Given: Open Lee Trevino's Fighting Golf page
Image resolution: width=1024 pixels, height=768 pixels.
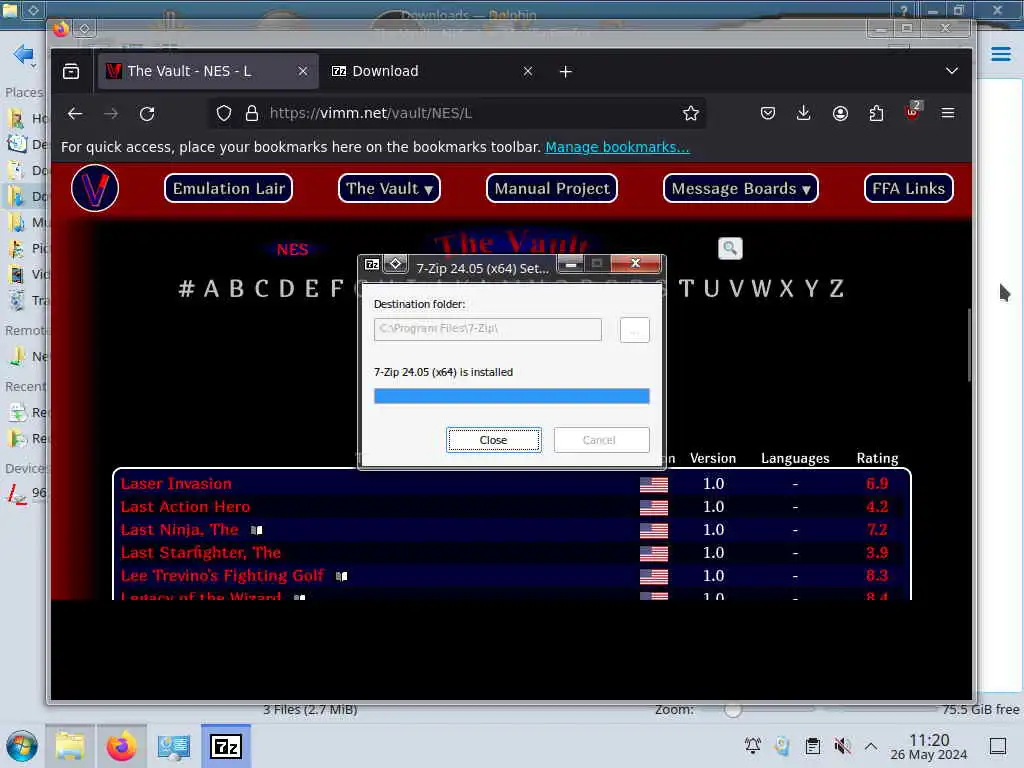Looking at the screenshot, I should (x=222, y=575).
